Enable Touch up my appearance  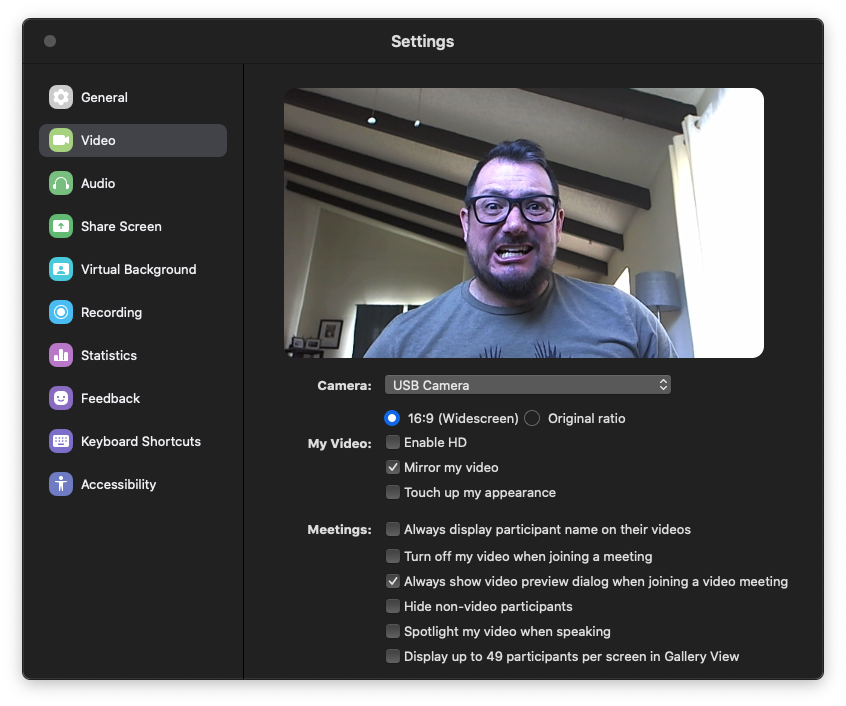coord(393,492)
